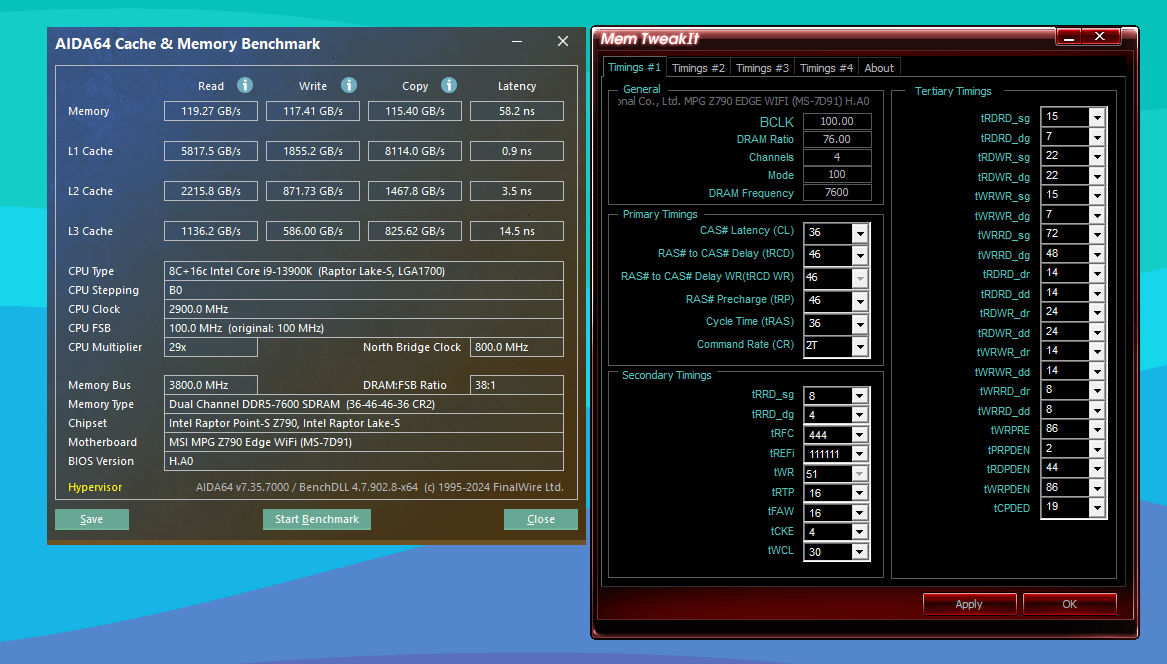The height and width of the screenshot is (664, 1167).
Task: Open the About tab in Mem TweakIt
Action: click(879, 68)
